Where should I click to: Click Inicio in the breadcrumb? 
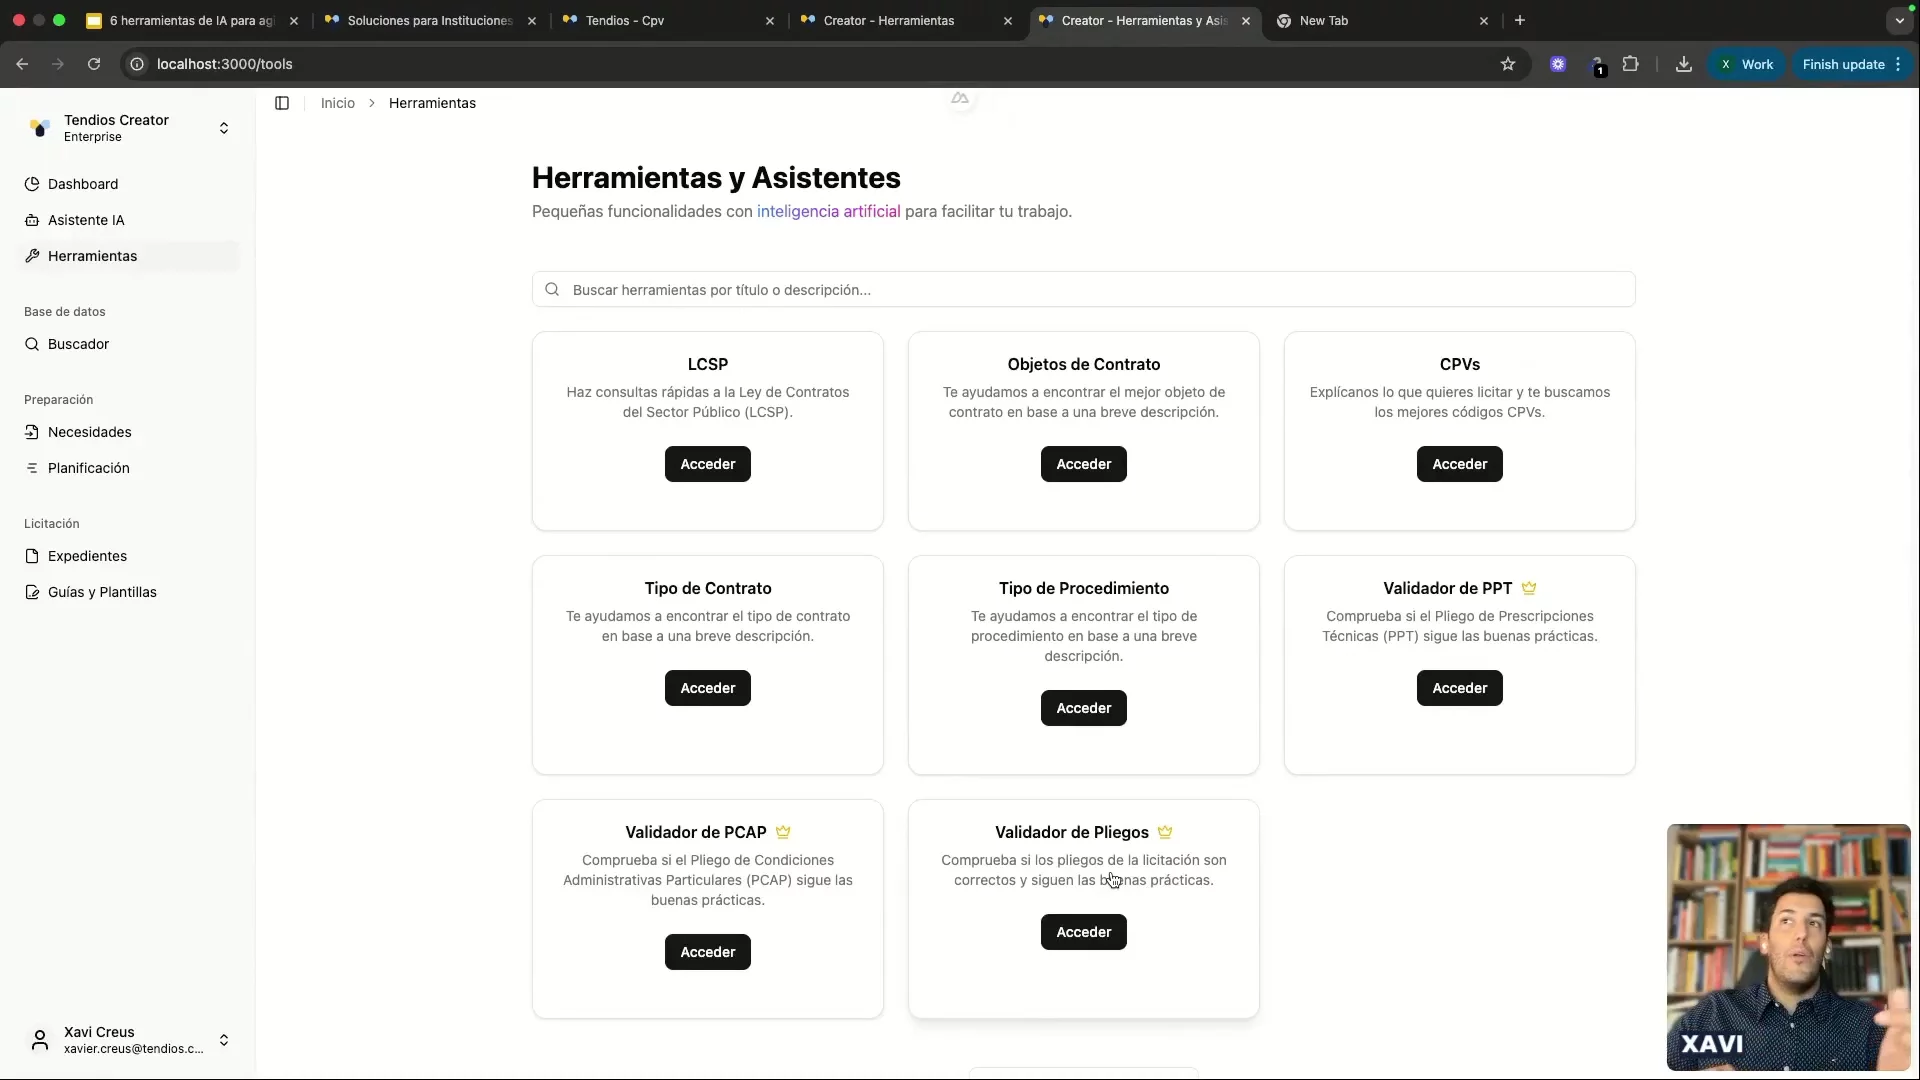[338, 103]
